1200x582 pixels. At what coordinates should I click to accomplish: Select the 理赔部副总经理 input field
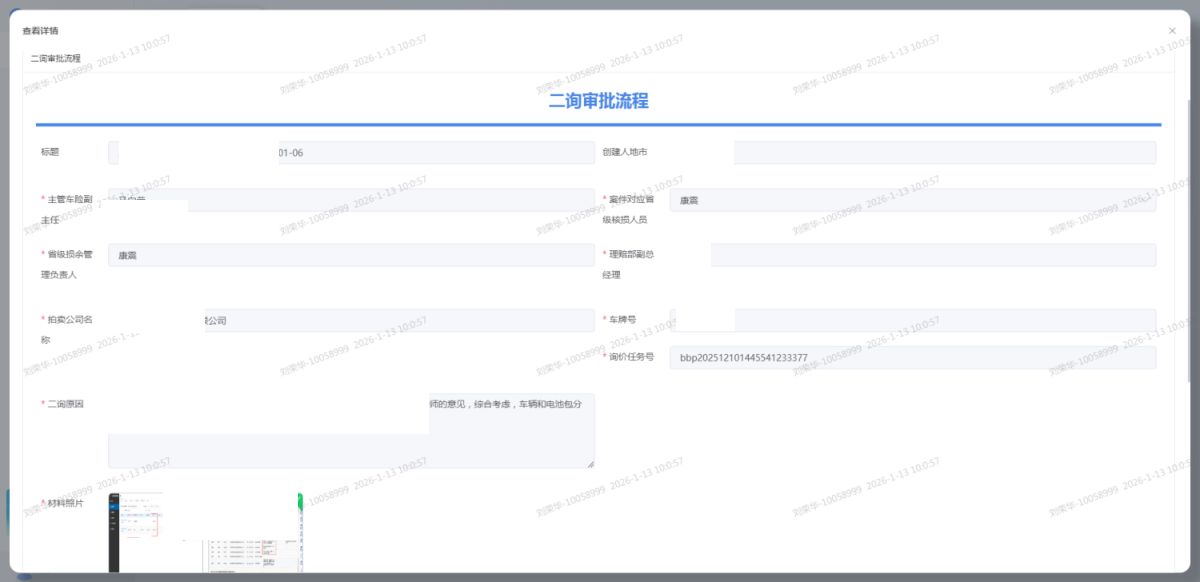point(932,255)
